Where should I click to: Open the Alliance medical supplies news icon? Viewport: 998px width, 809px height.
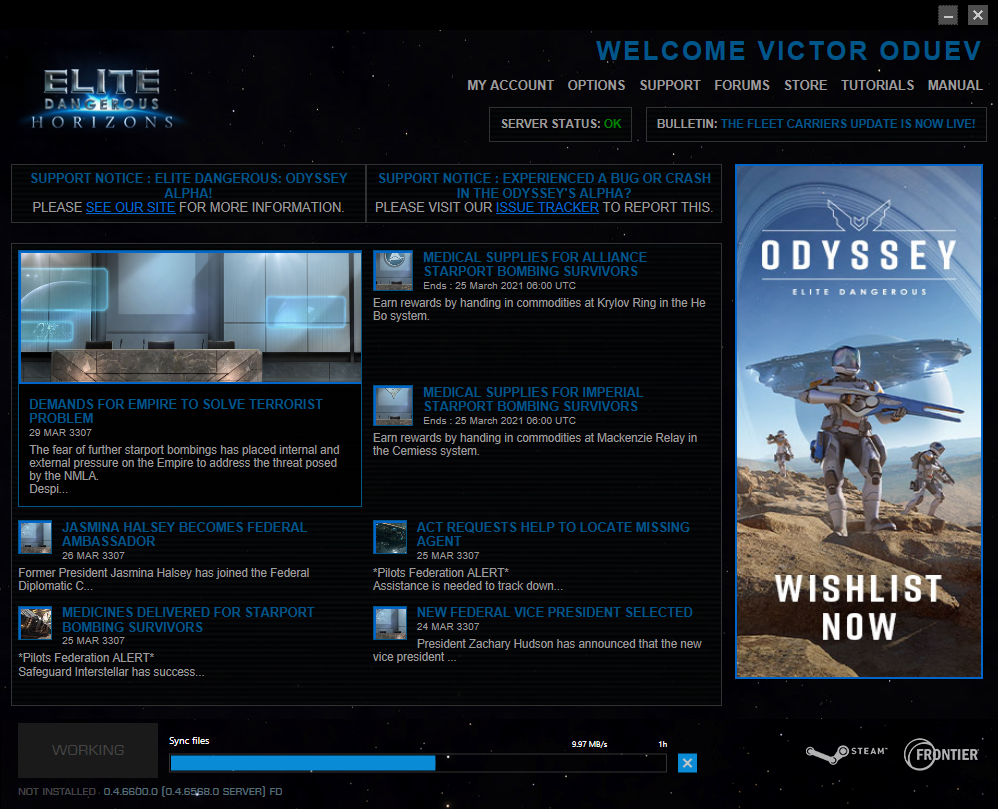point(393,271)
